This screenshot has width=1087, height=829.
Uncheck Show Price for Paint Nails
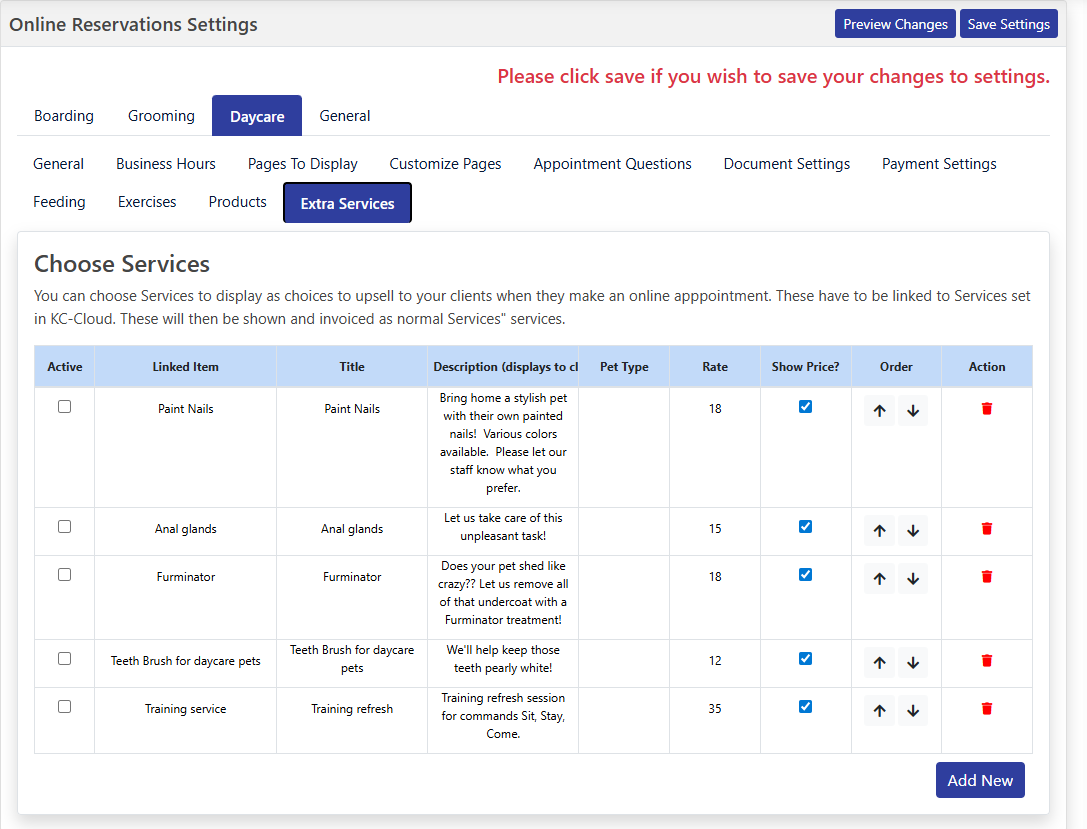pos(805,407)
